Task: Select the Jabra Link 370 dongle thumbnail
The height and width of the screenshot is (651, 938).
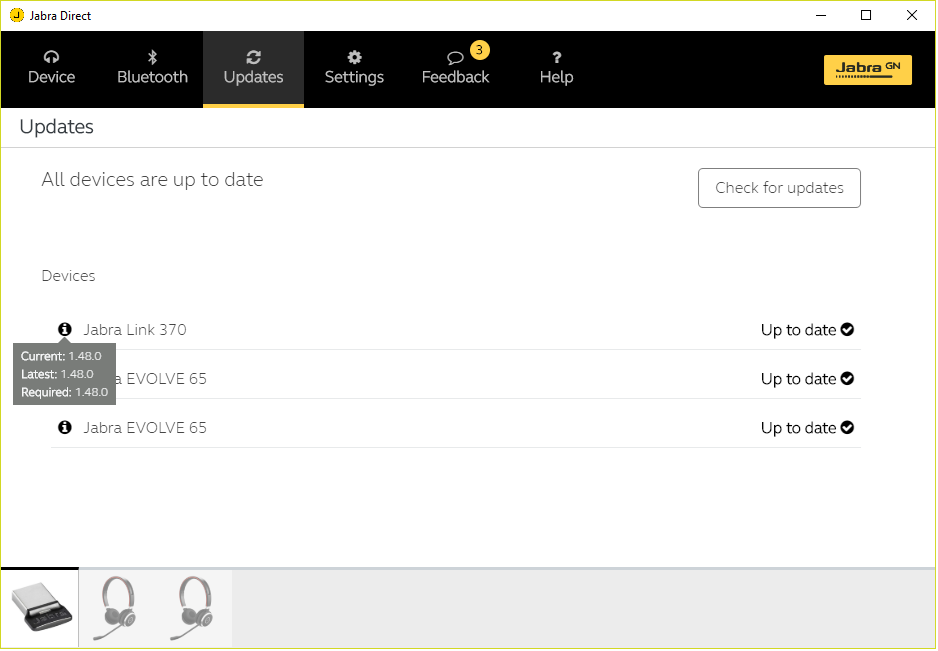Action: [x=40, y=609]
